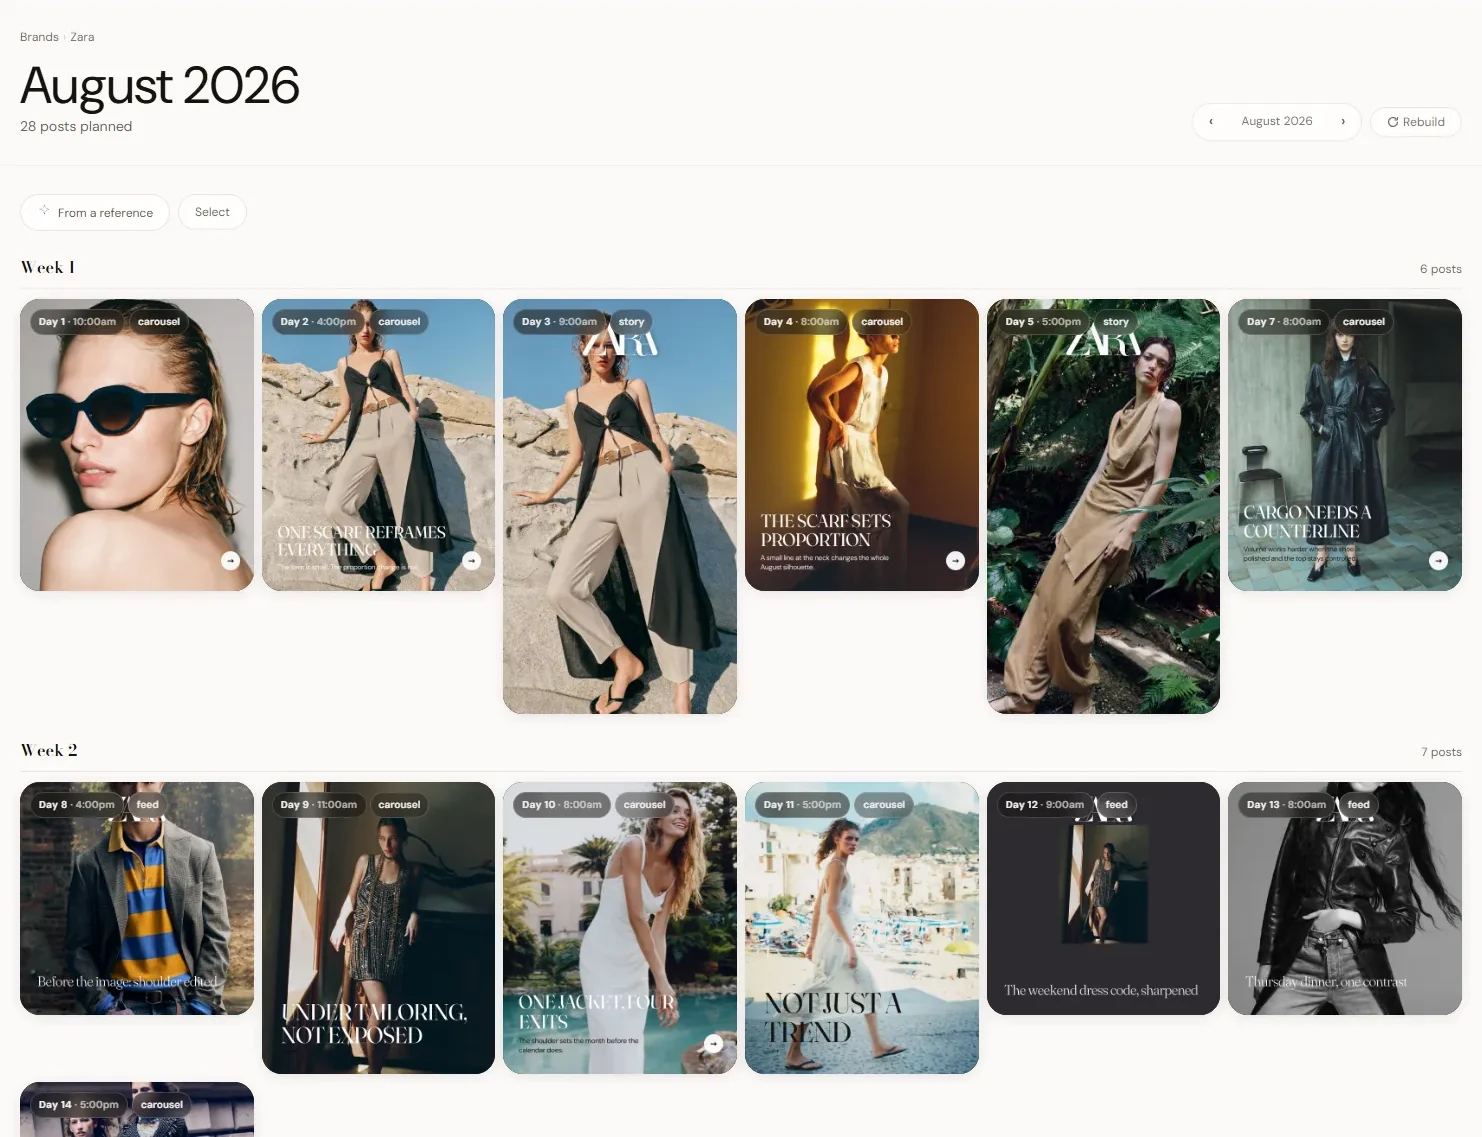
Task: Click the Select button
Action: 212,212
